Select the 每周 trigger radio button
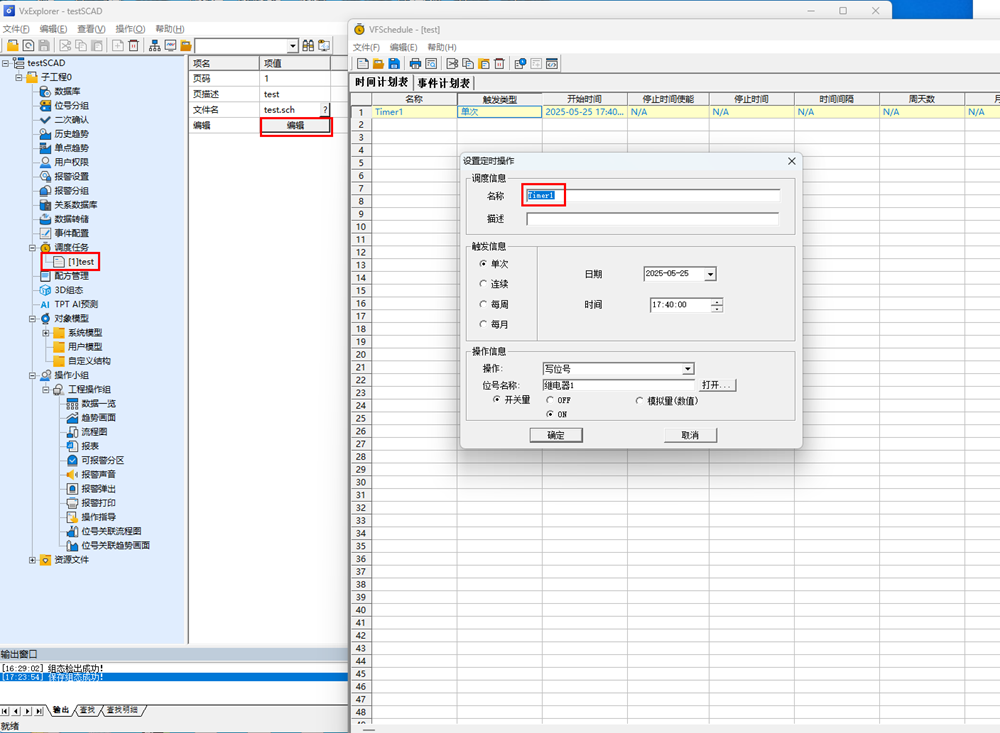The width and height of the screenshot is (1000, 733). tap(483, 304)
